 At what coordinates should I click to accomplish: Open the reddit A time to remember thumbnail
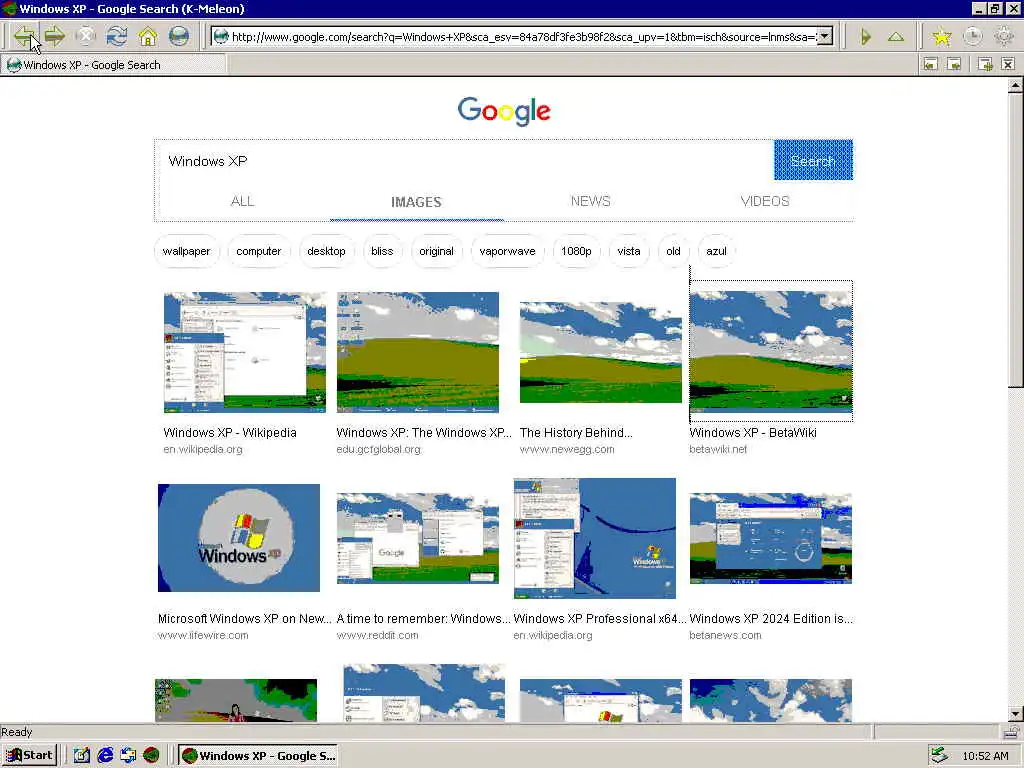tap(418, 538)
